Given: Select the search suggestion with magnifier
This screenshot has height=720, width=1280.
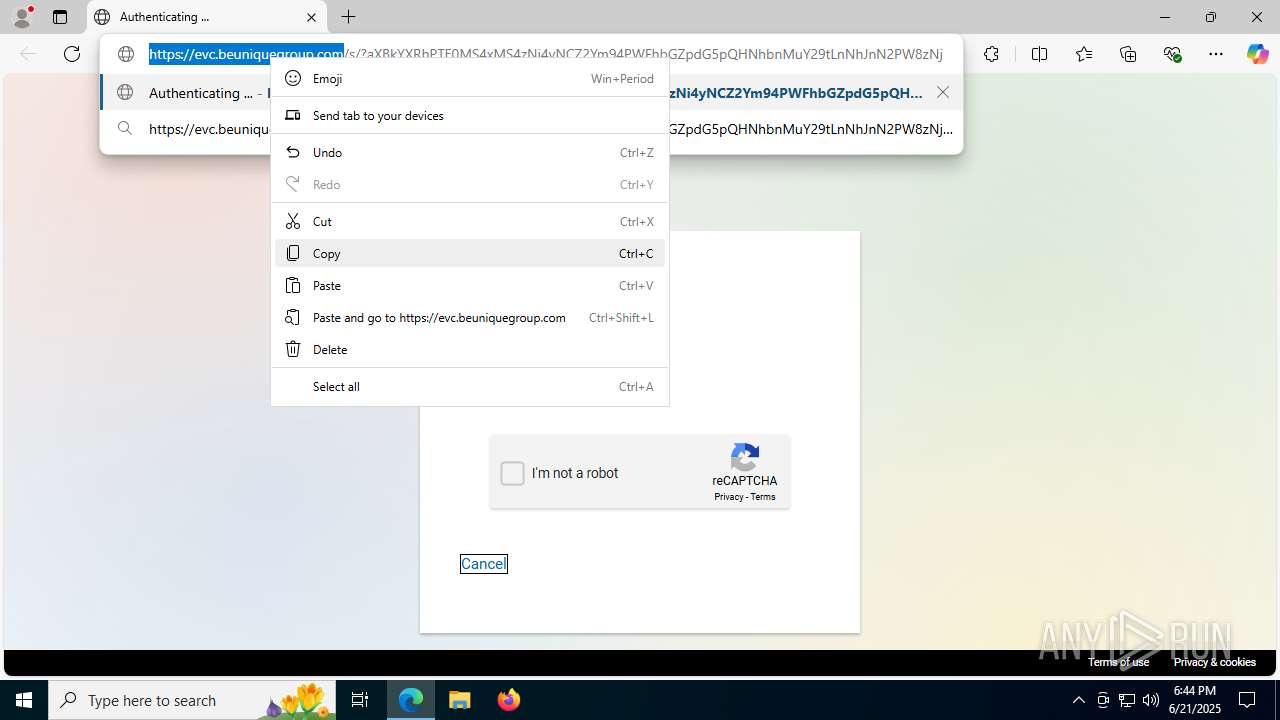Looking at the screenshot, I should (531, 129).
